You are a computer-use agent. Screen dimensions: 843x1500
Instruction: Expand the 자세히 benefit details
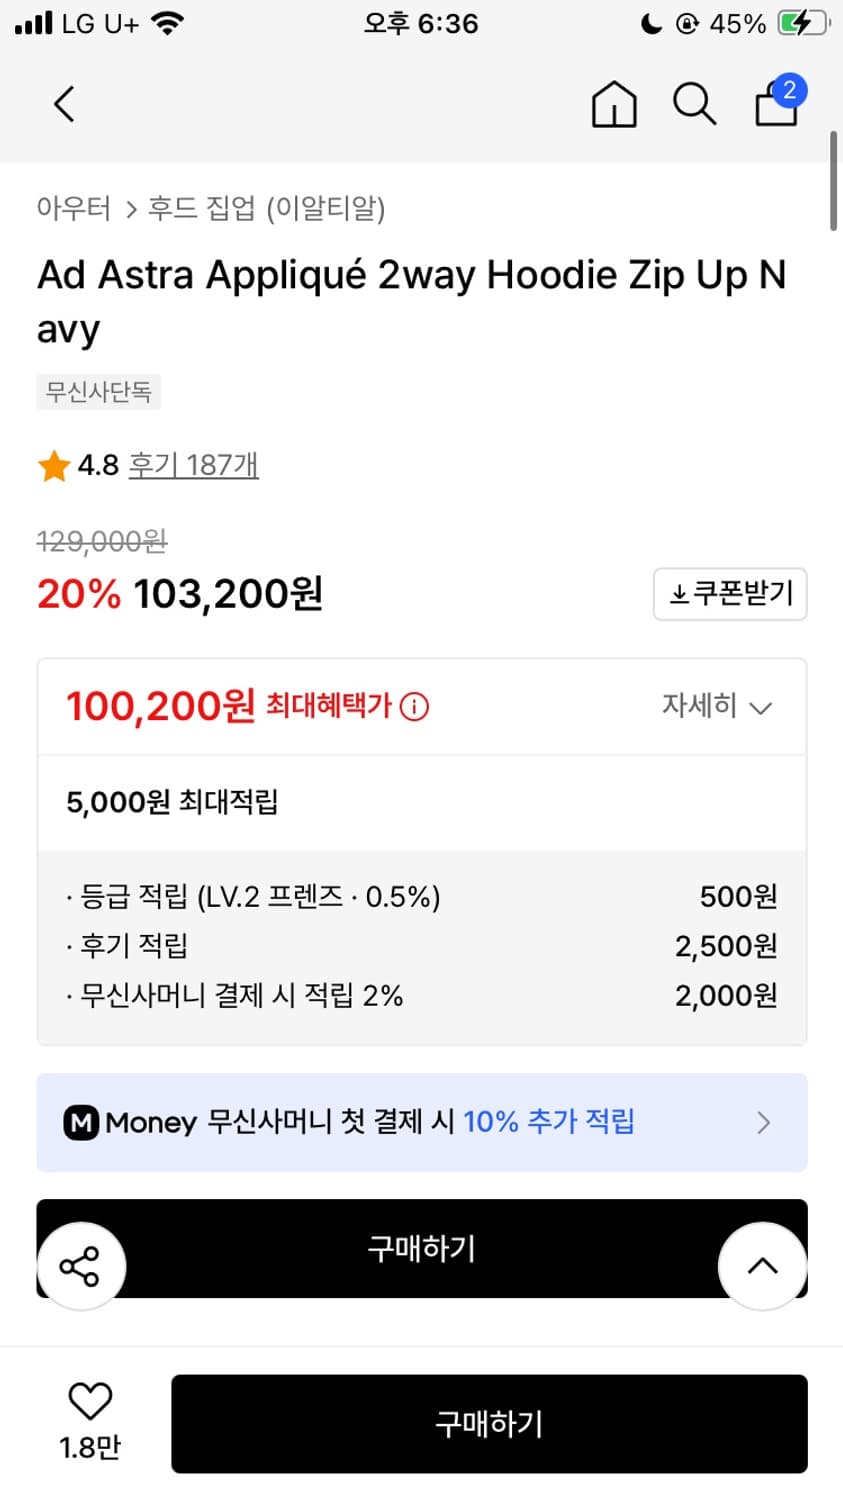pos(716,706)
